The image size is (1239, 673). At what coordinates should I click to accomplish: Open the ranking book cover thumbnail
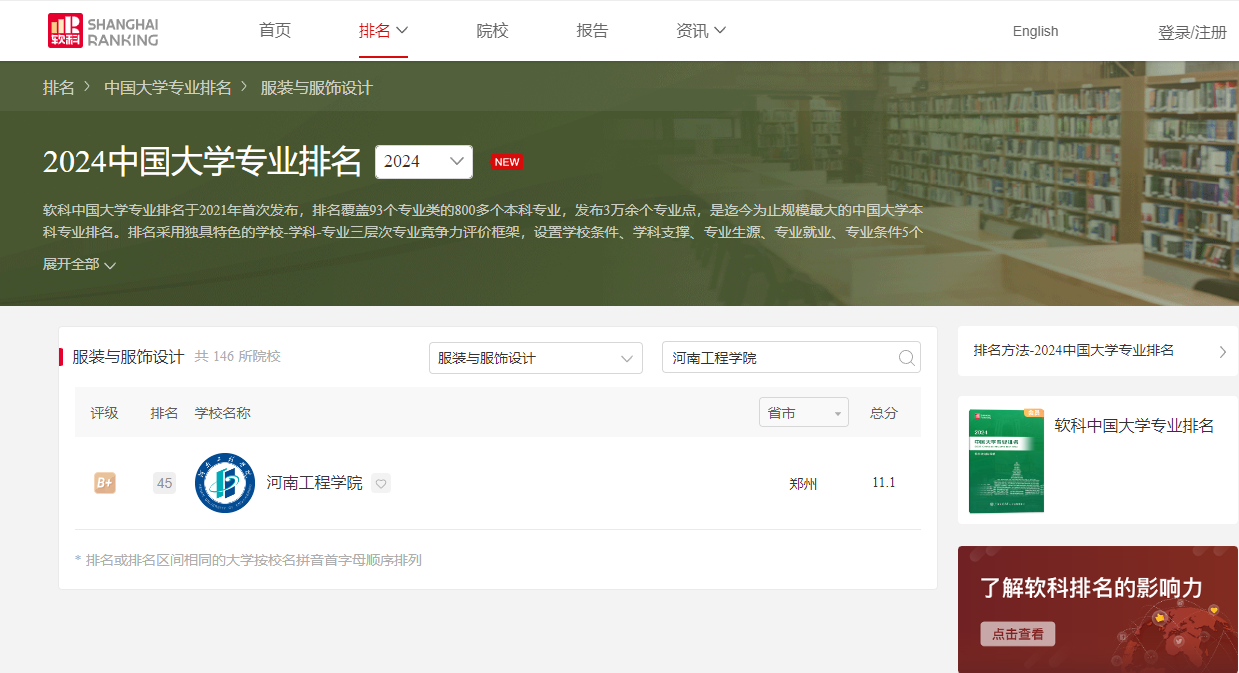pyautogui.click(x=1006, y=460)
